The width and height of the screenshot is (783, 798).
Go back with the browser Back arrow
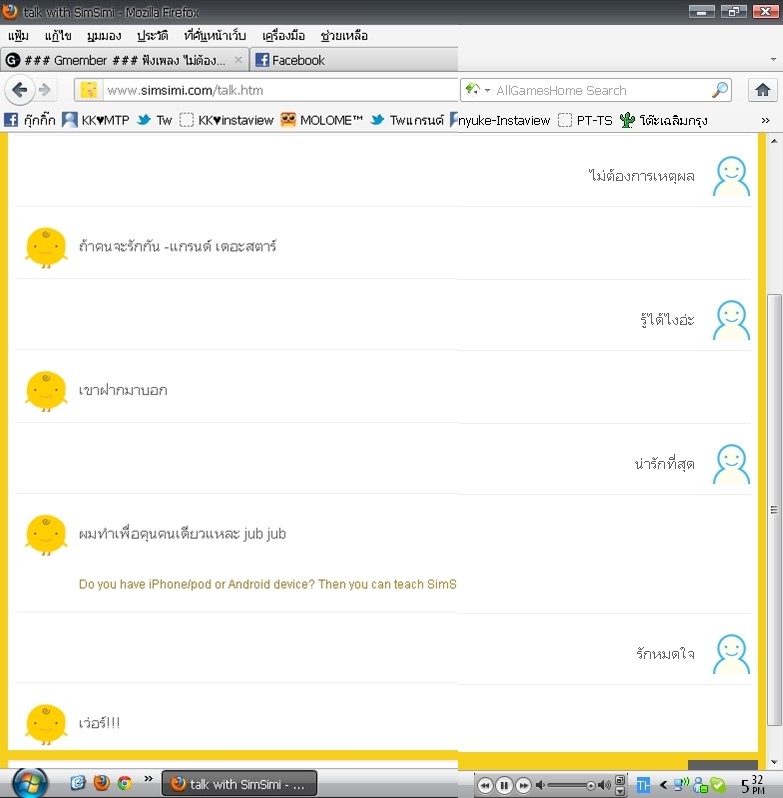(x=20, y=90)
